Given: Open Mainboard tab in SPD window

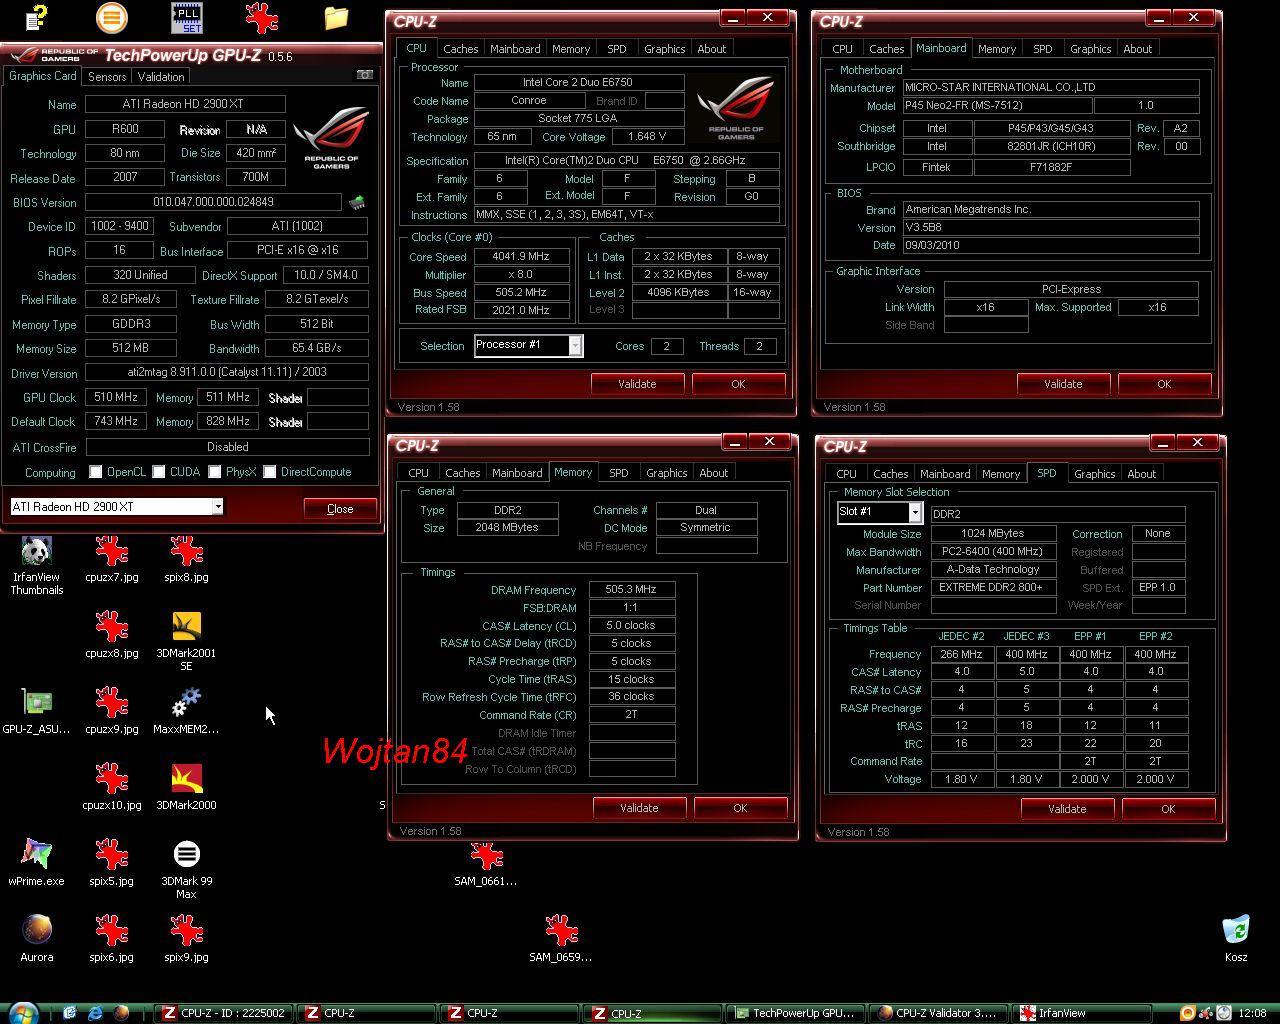Looking at the screenshot, I should (945, 473).
